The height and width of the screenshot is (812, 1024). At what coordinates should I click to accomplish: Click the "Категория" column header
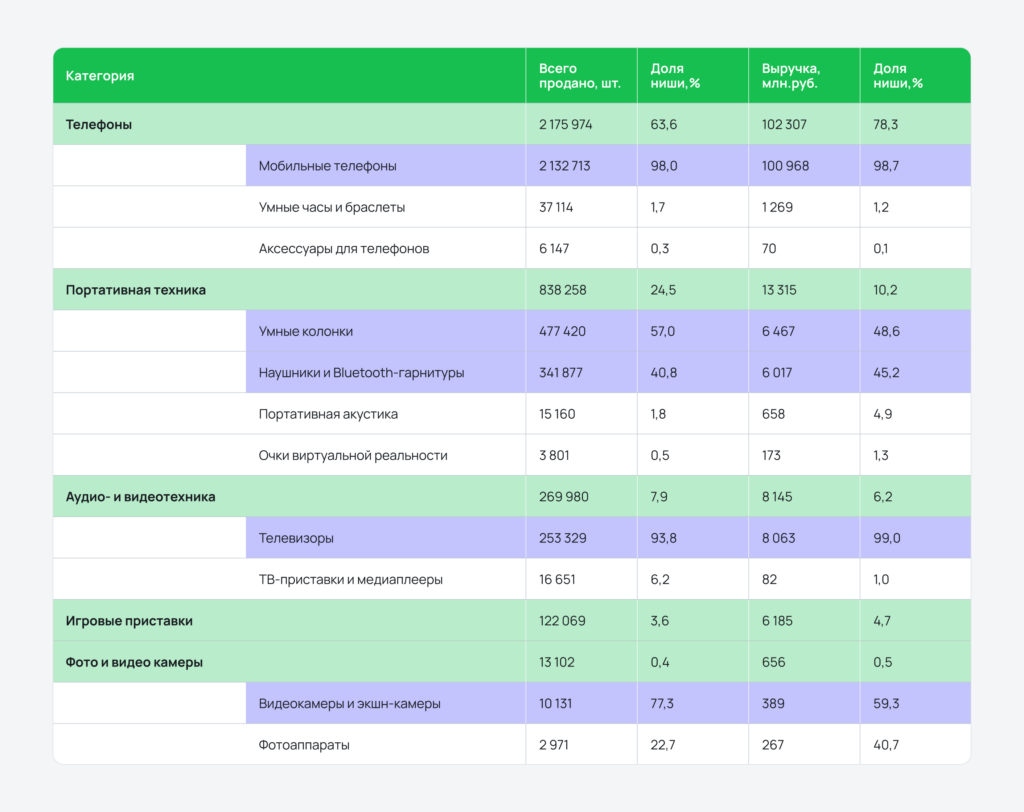[x=100, y=76]
